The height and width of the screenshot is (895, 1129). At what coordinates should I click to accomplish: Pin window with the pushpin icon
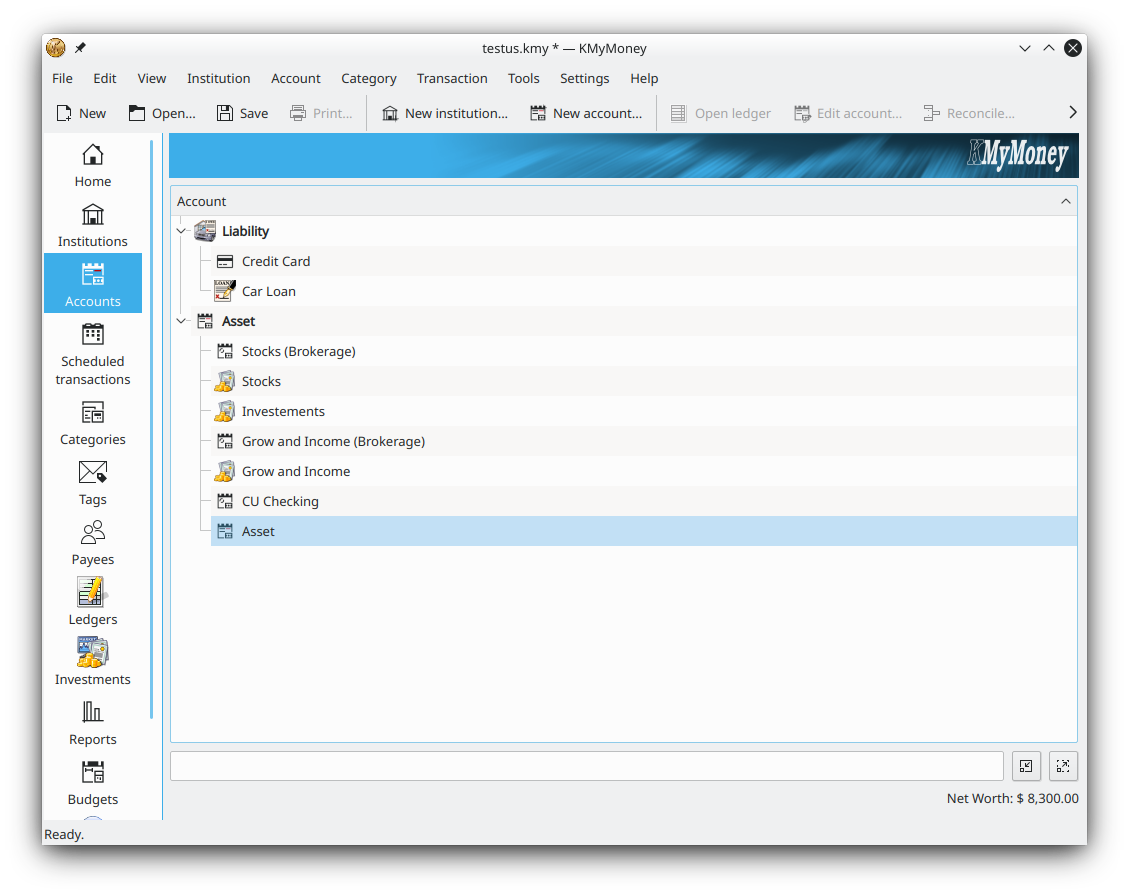pyautogui.click(x=80, y=48)
